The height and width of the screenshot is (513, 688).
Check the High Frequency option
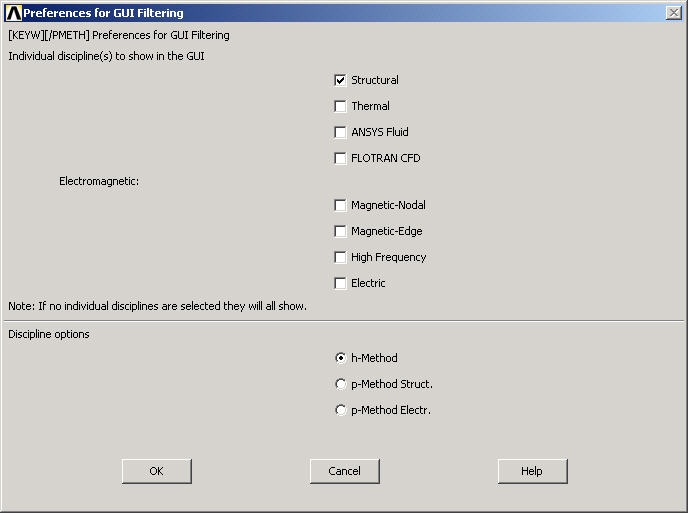pyautogui.click(x=340, y=257)
